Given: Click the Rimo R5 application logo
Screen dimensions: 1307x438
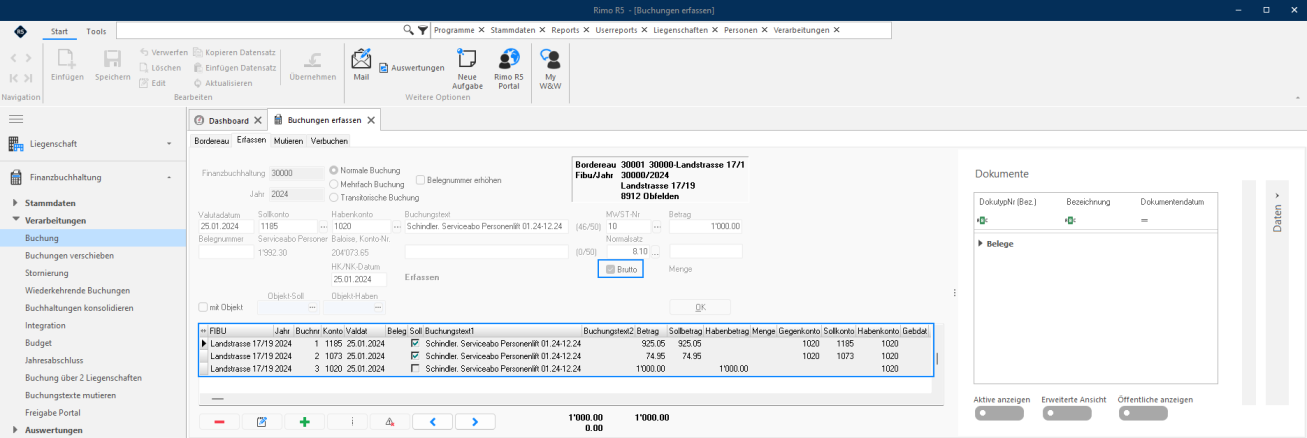Looking at the screenshot, I should tap(20, 31).
